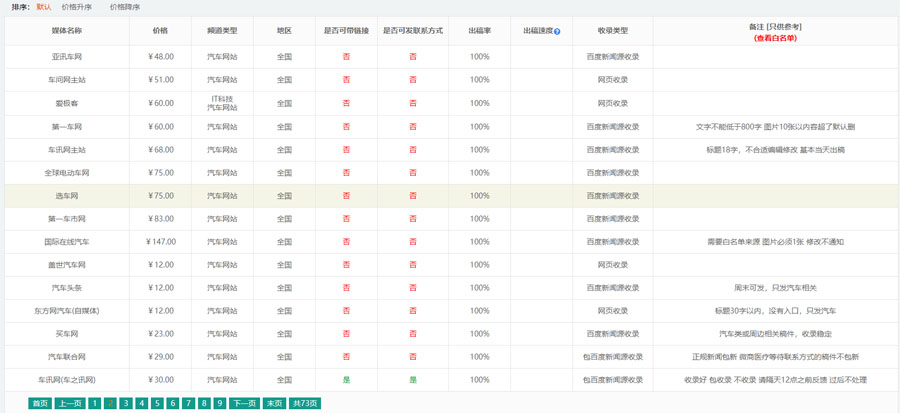Jump to the 末页 page
The height and width of the screenshot is (413, 900).
coord(273,403)
